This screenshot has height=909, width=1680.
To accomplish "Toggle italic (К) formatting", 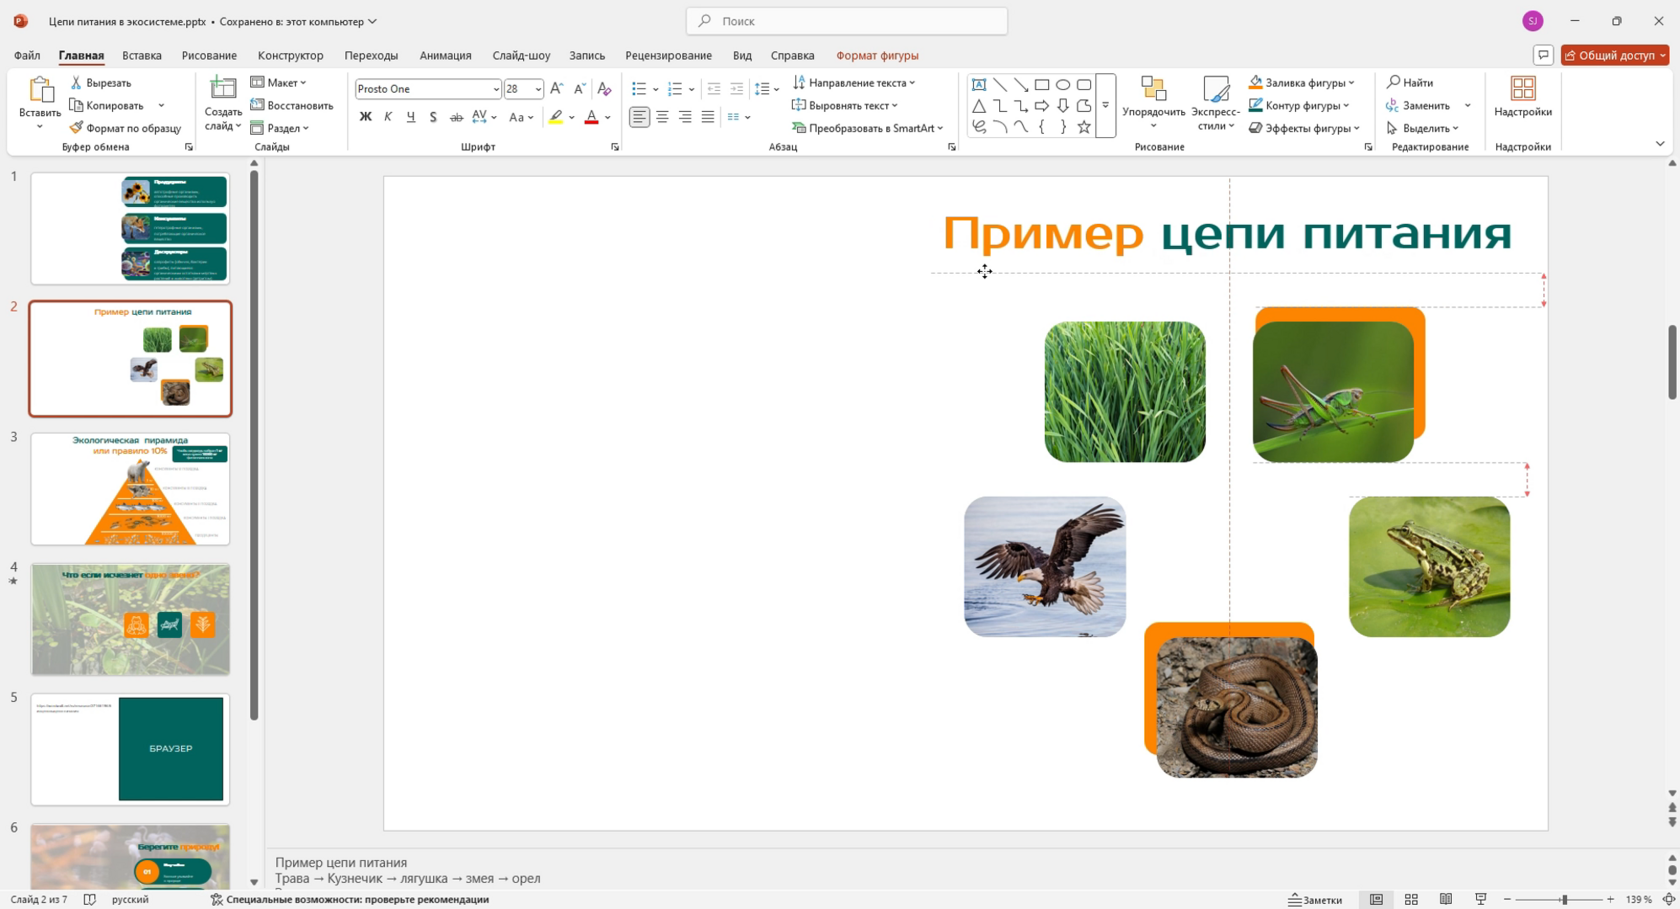I will (x=388, y=117).
